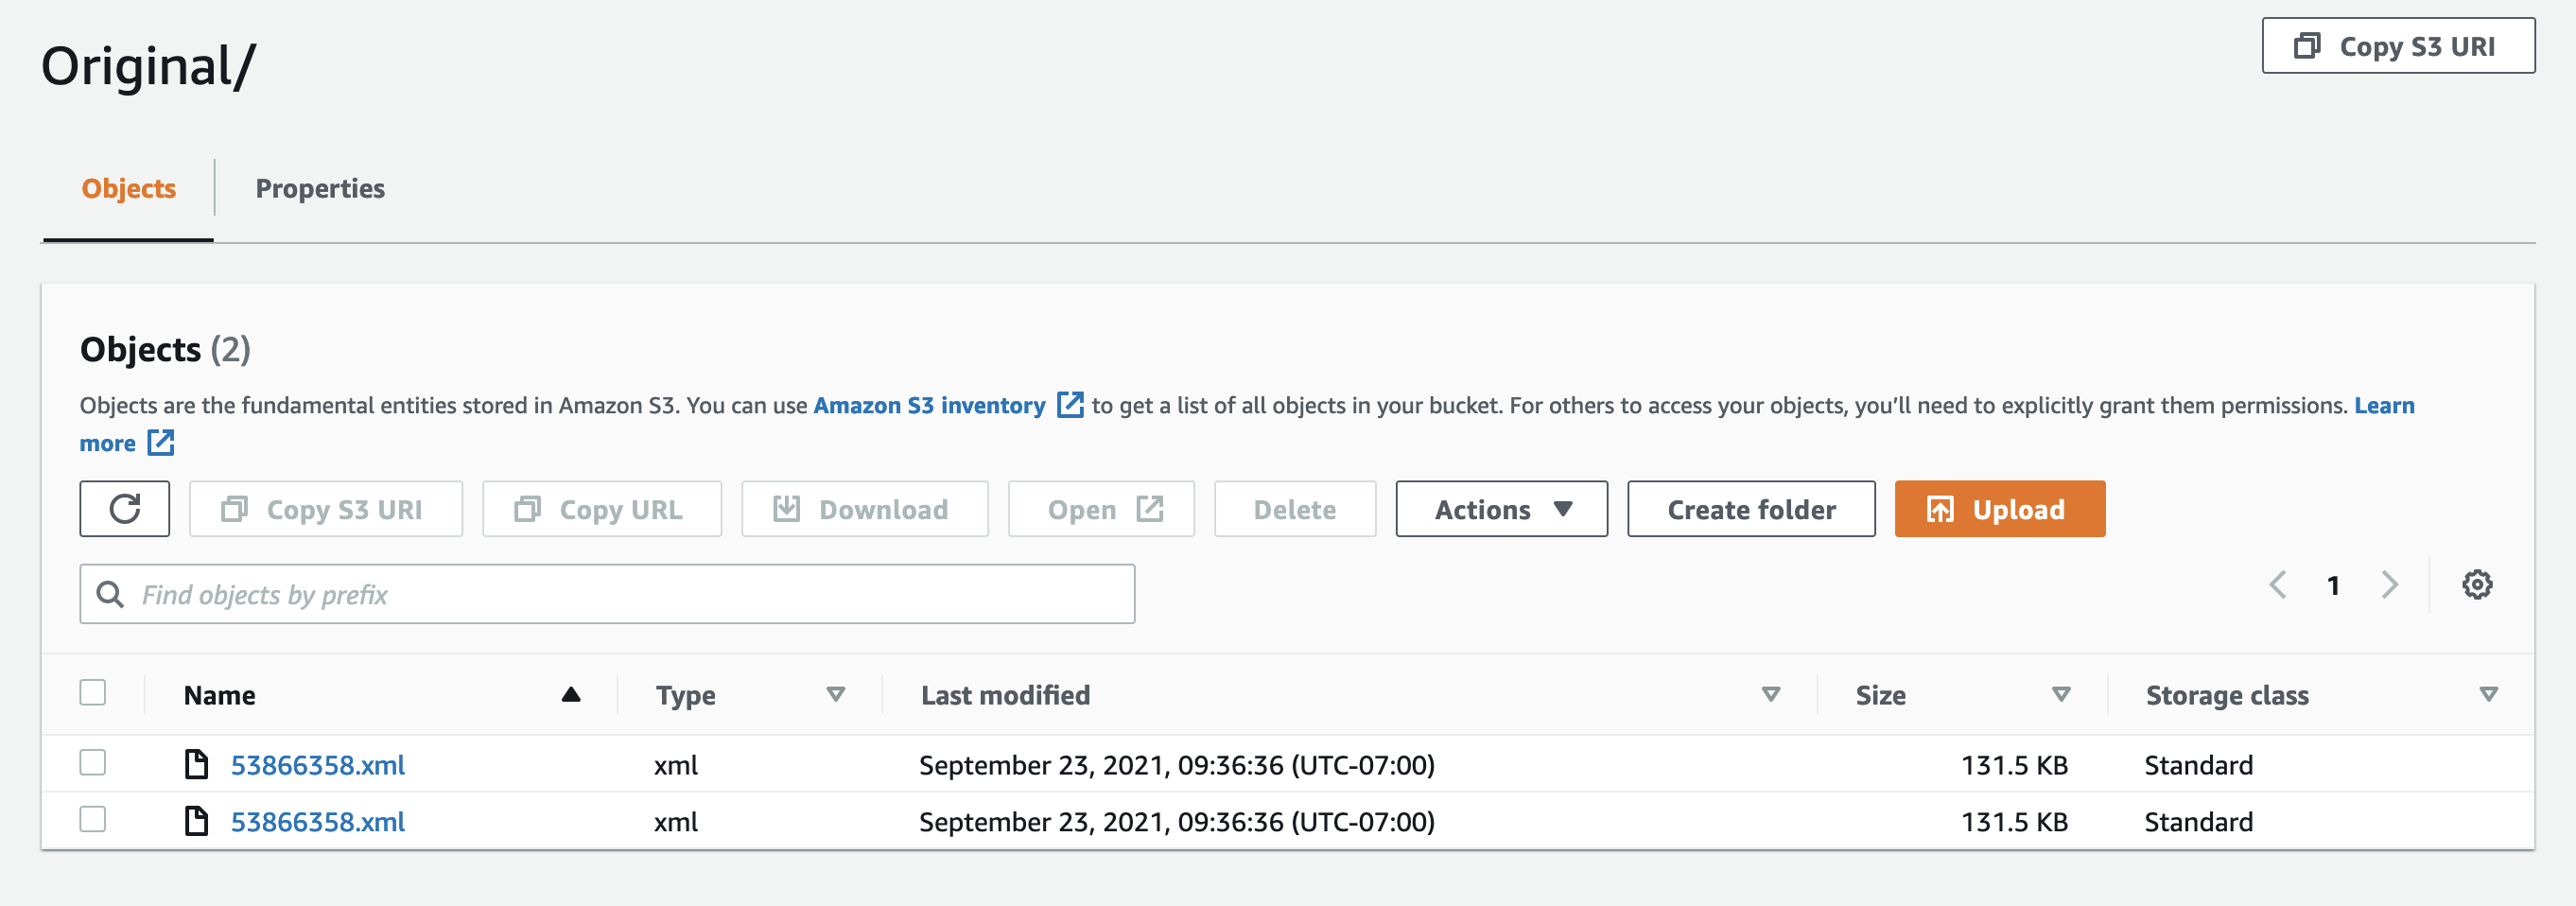
Task: Go to the previous page with the left chevron
Action: tap(2278, 585)
